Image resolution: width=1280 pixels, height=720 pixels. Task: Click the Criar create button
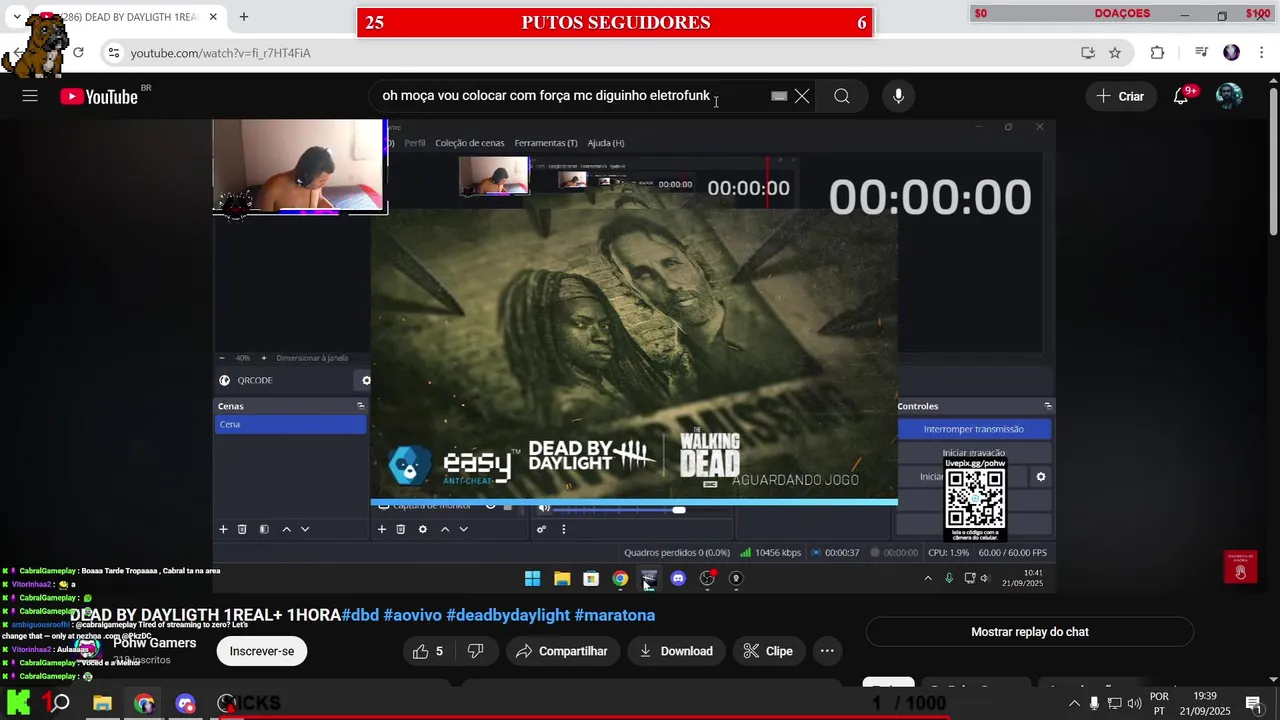click(x=1120, y=96)
